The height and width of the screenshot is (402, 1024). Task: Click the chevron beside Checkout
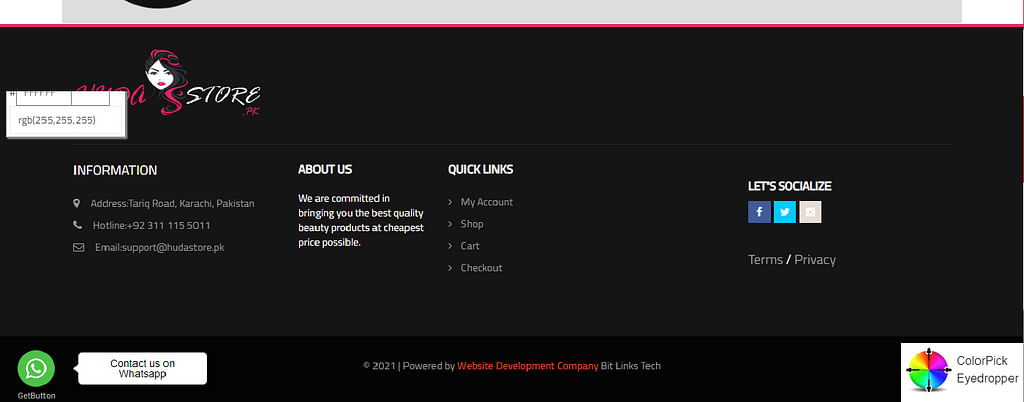[451, 268]
